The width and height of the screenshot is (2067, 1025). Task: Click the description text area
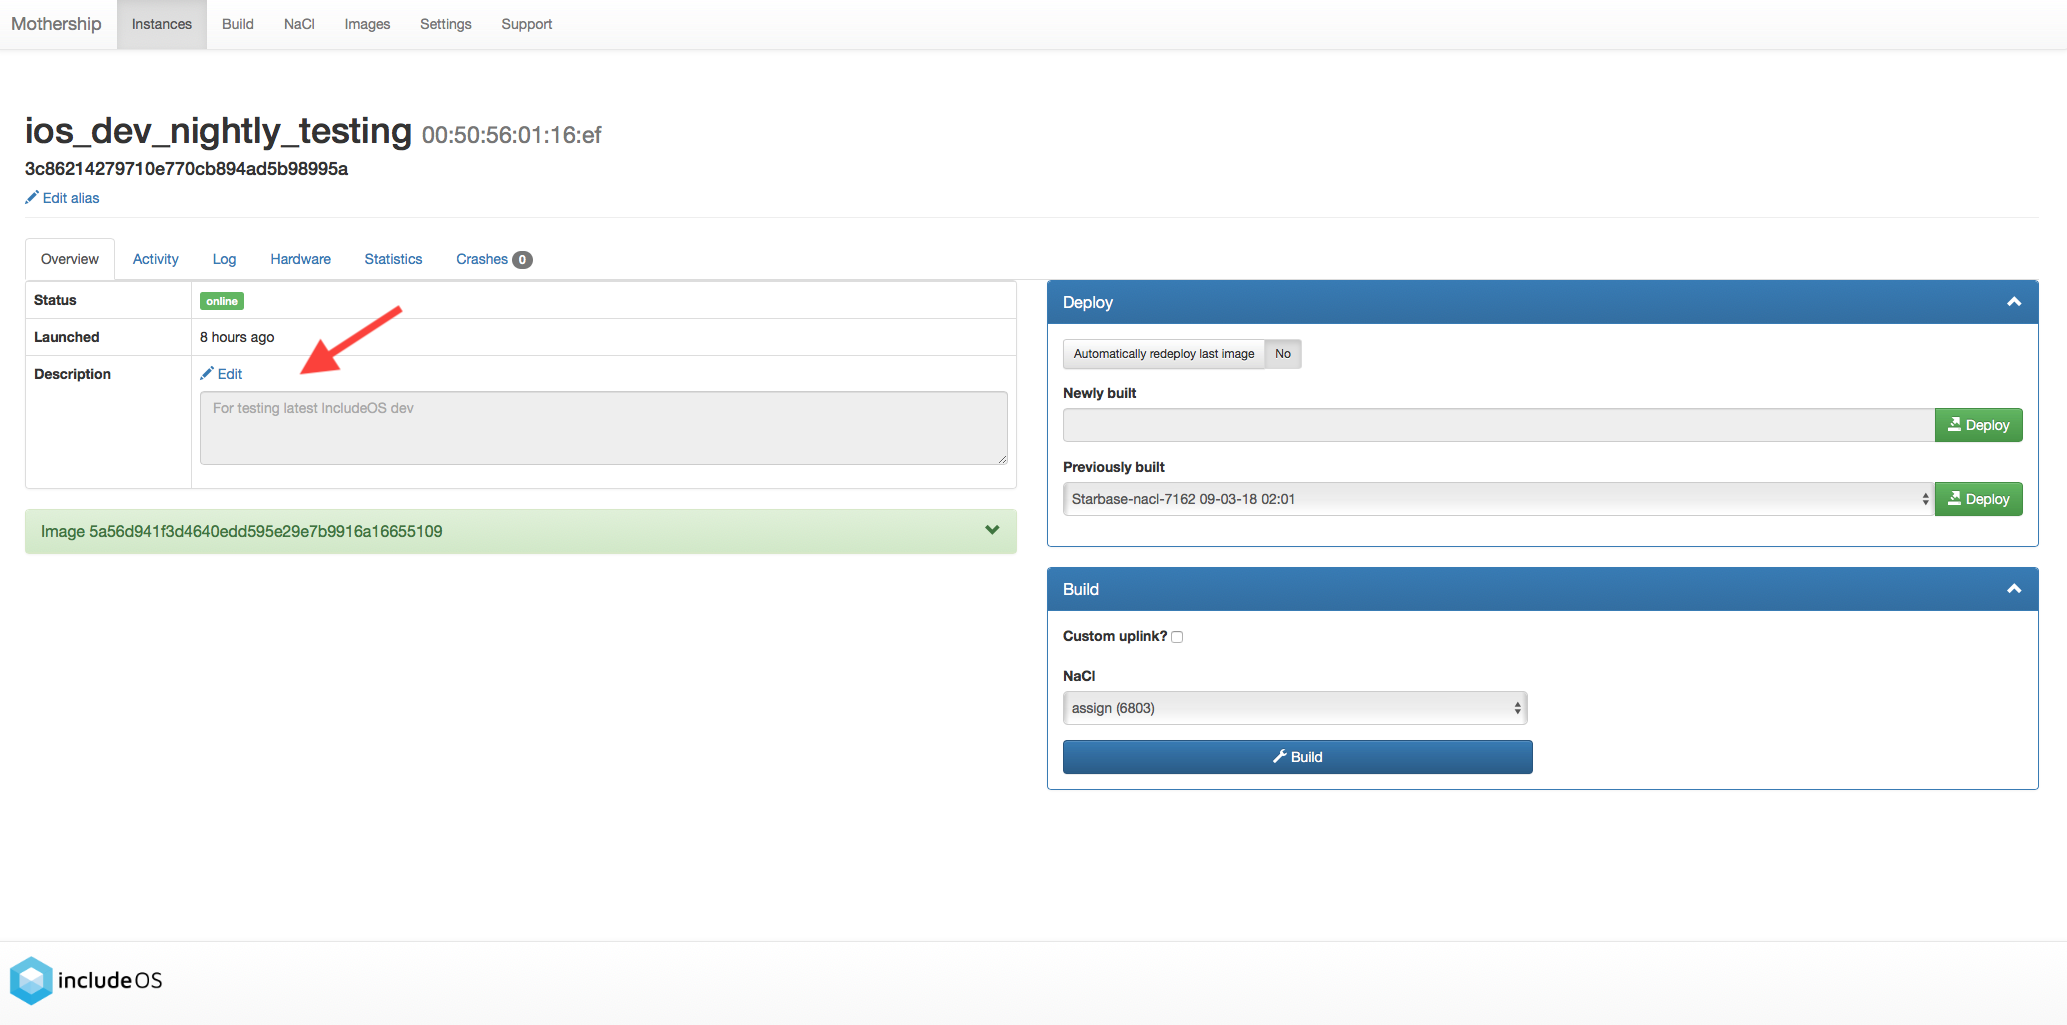point(604,428)
